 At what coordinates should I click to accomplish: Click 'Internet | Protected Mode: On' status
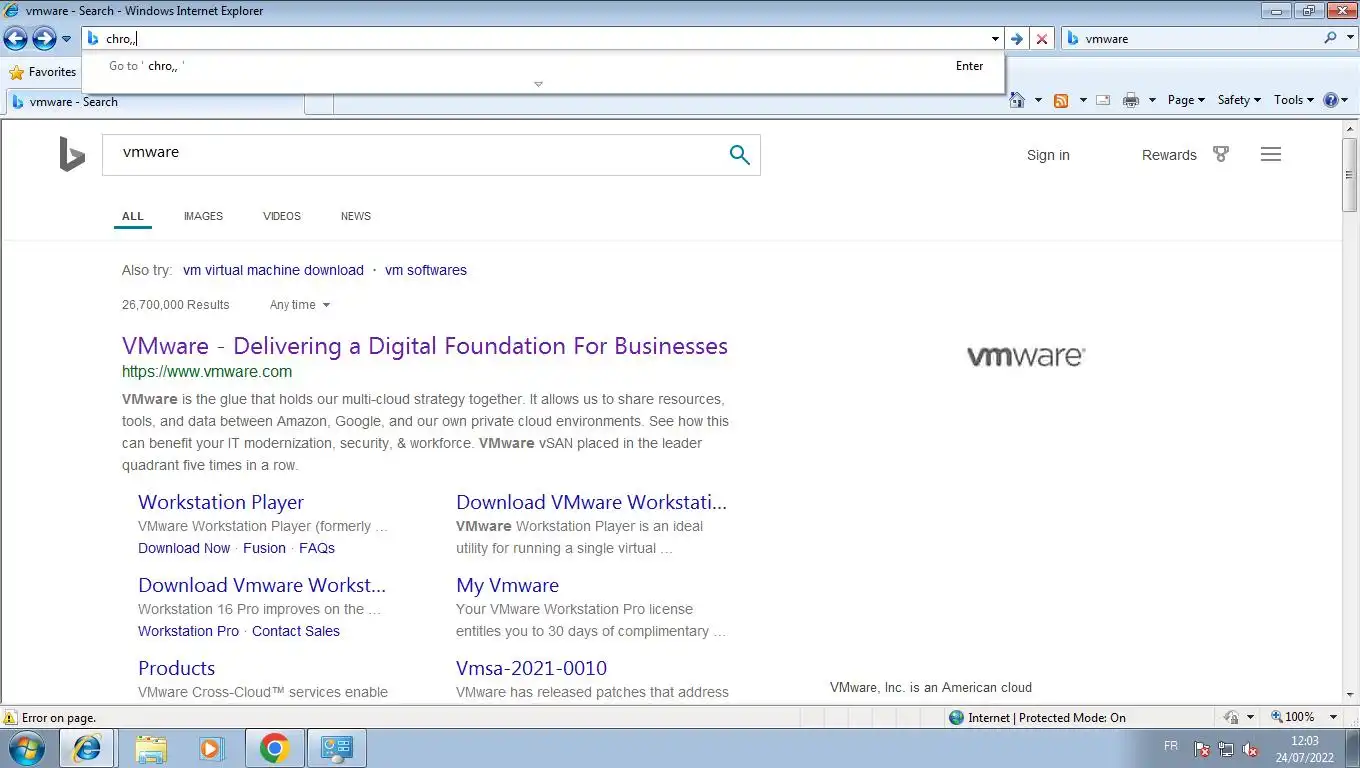click(x=1037, y=718)
